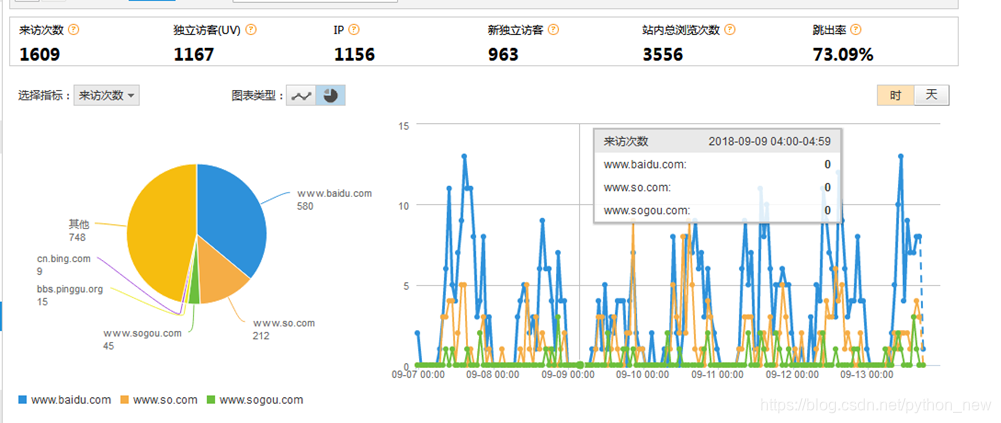
Task: Click www.baidu.com 580 pie label
Action: (334, 199)
